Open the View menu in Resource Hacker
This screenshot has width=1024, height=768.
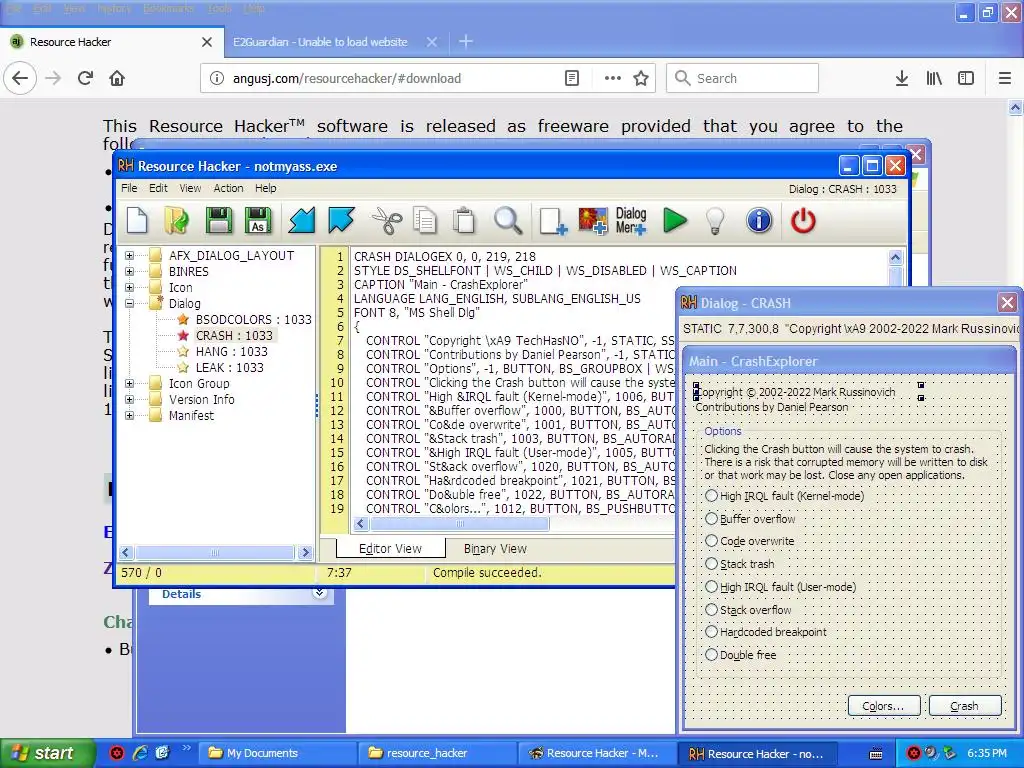coord(190,188)
